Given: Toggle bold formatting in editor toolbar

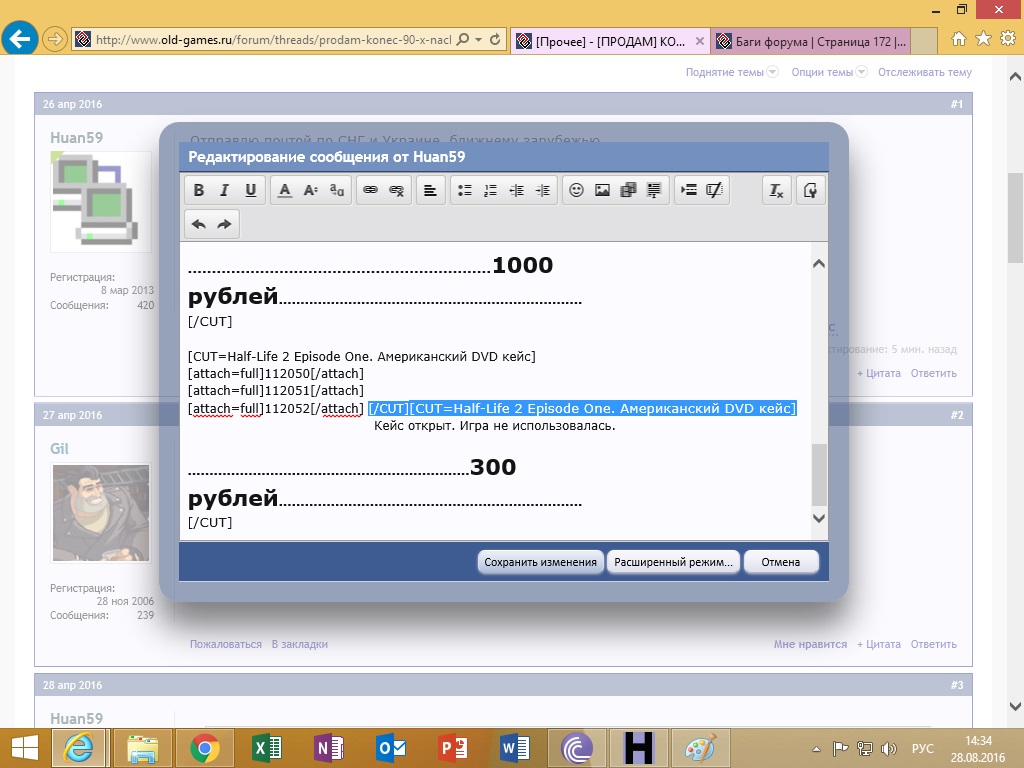Looking at the screenshot, I should [199, 190].
